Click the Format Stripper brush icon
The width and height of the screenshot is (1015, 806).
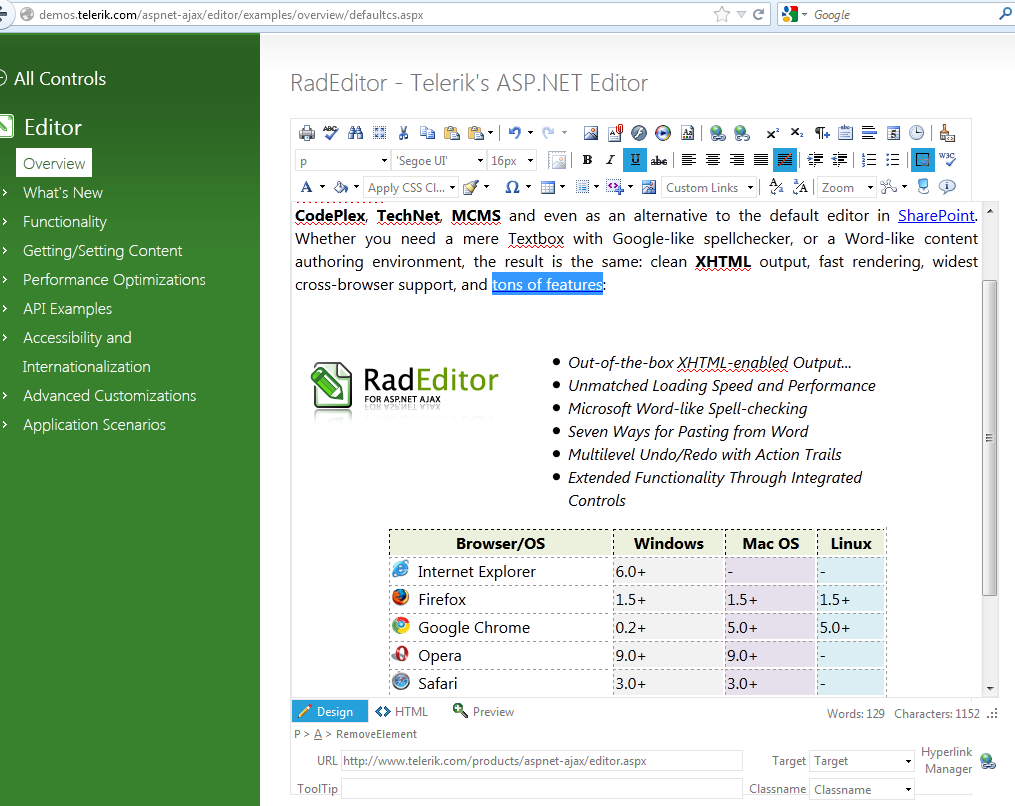(947, 133)
